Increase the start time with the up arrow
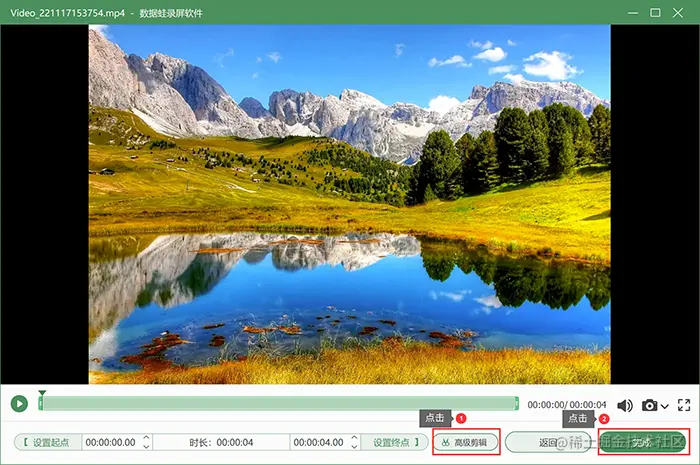 [x=146, y=438]
